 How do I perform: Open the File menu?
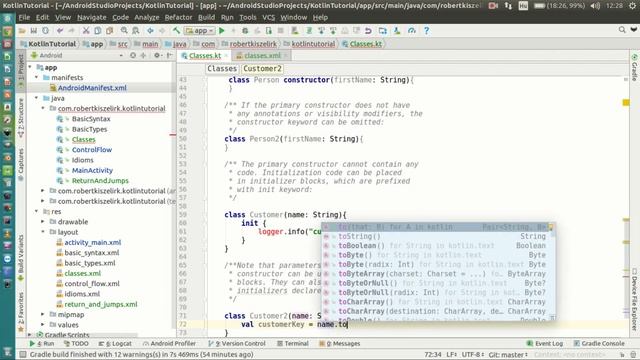pos(24,18)
